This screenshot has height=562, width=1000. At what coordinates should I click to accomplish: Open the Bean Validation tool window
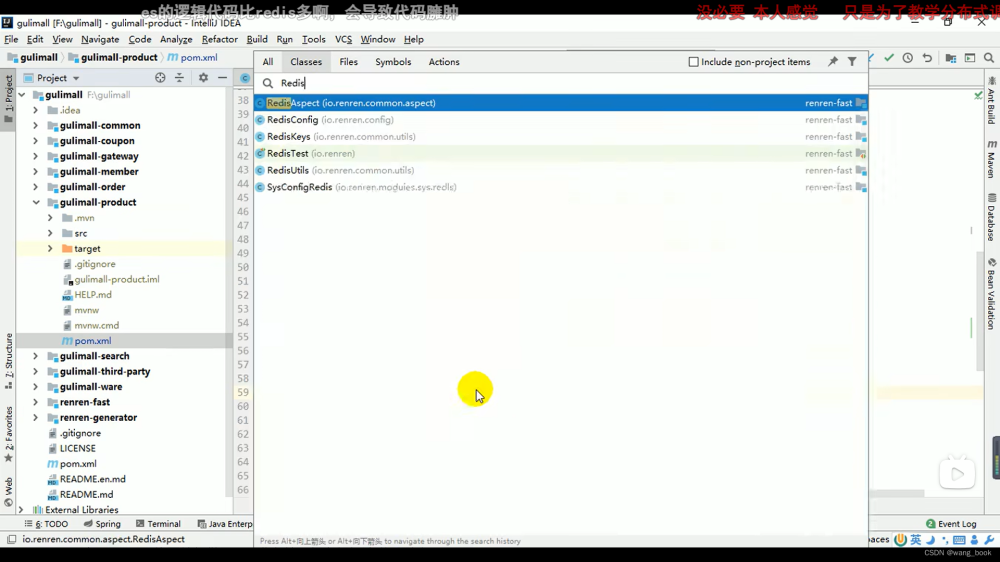click(x=992, y=294)
